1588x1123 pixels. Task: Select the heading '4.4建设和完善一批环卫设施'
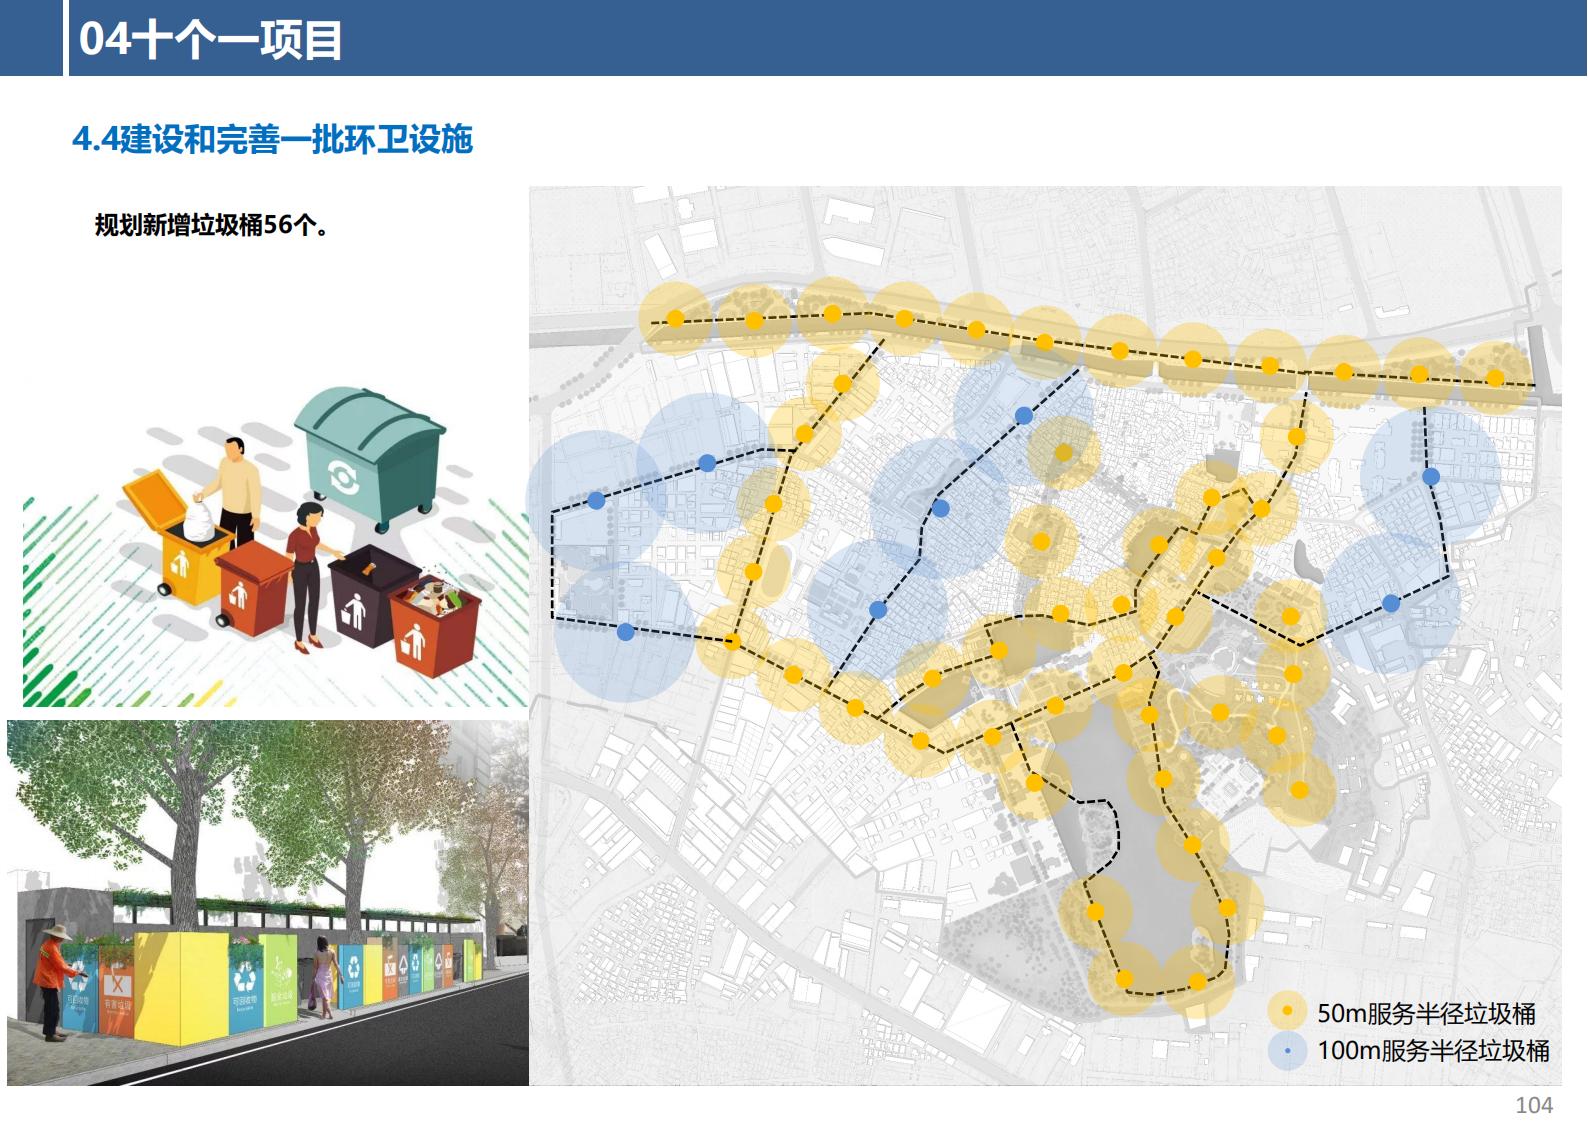272,139
